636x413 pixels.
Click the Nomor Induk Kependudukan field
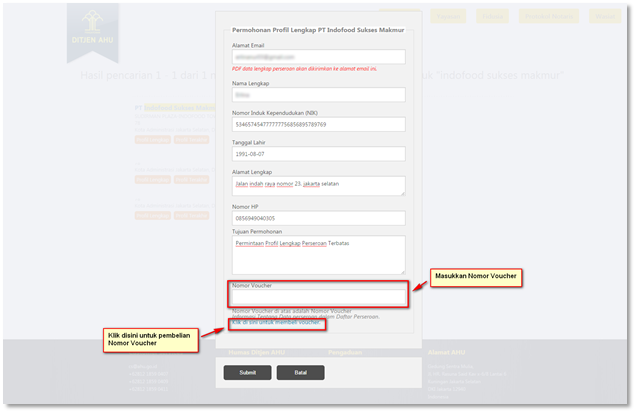(318, 125)
